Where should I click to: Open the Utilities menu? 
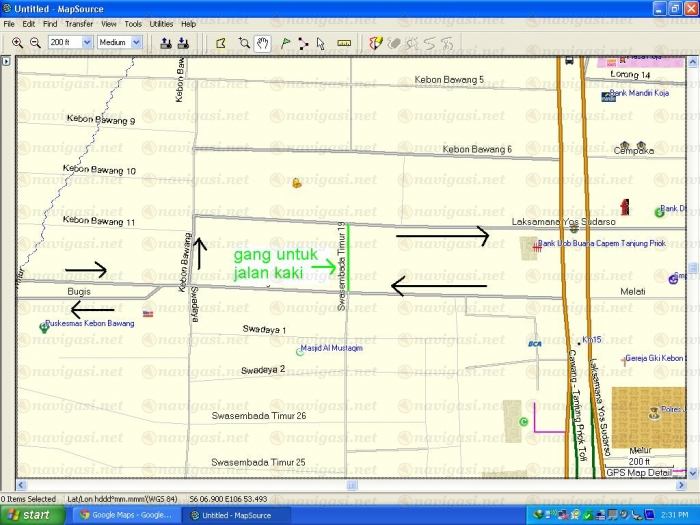[161, 23]
